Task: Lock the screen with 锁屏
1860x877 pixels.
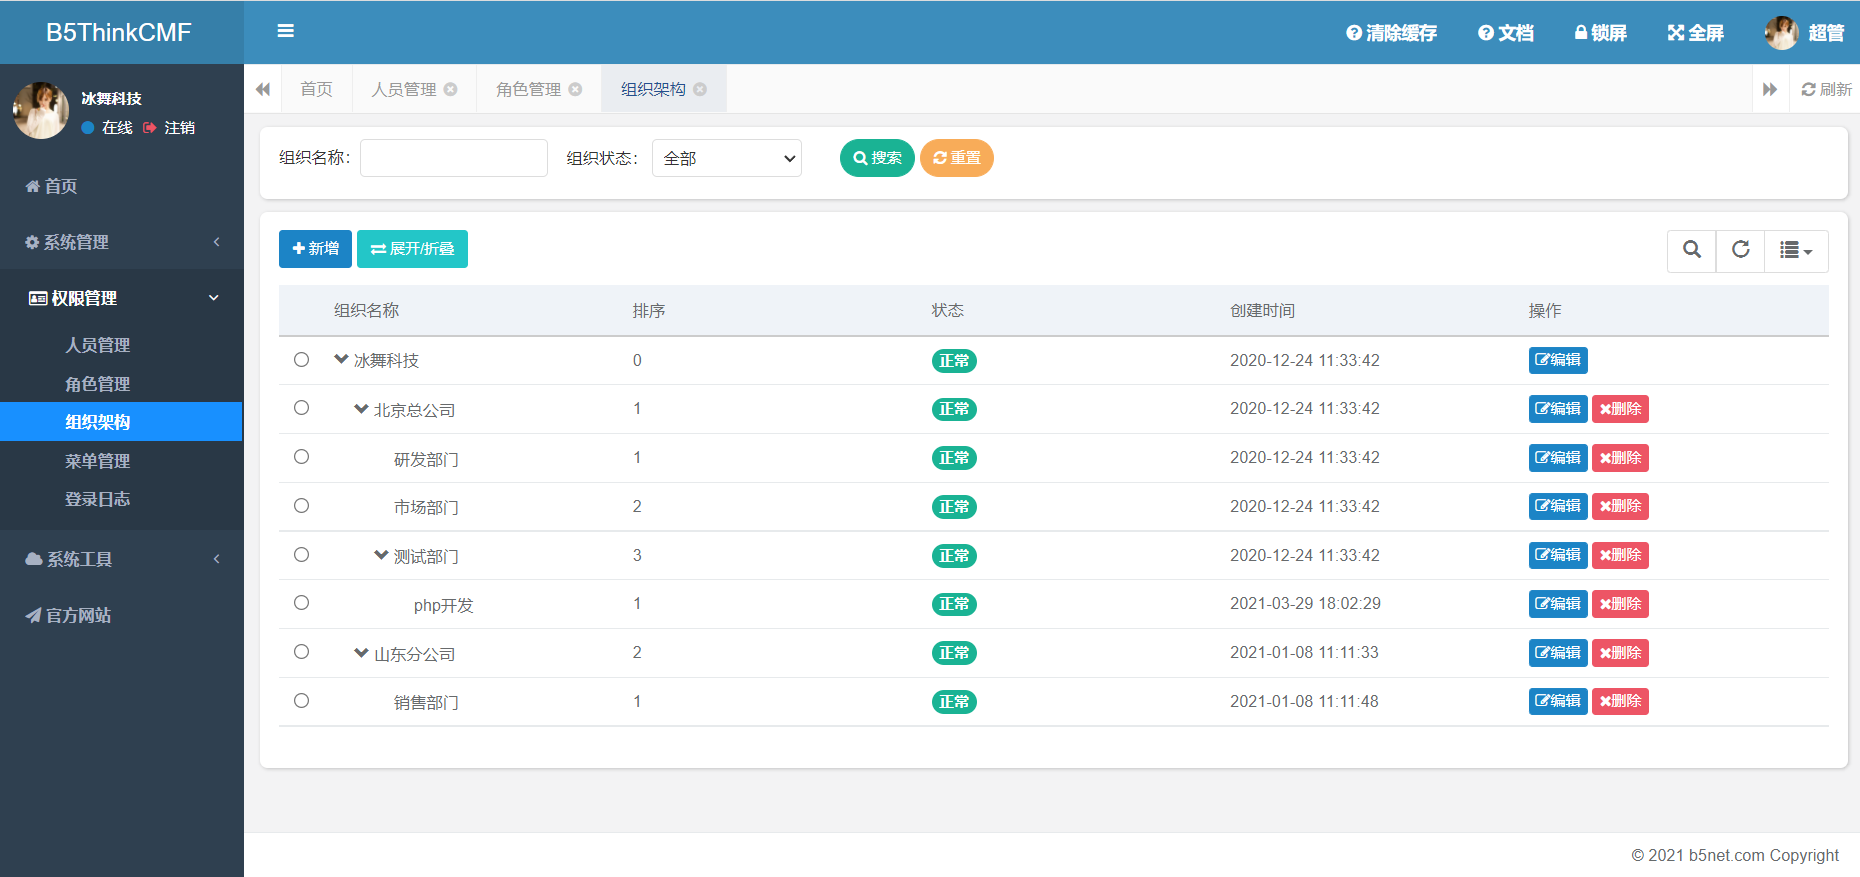Action: click(x=1600, y=33)
